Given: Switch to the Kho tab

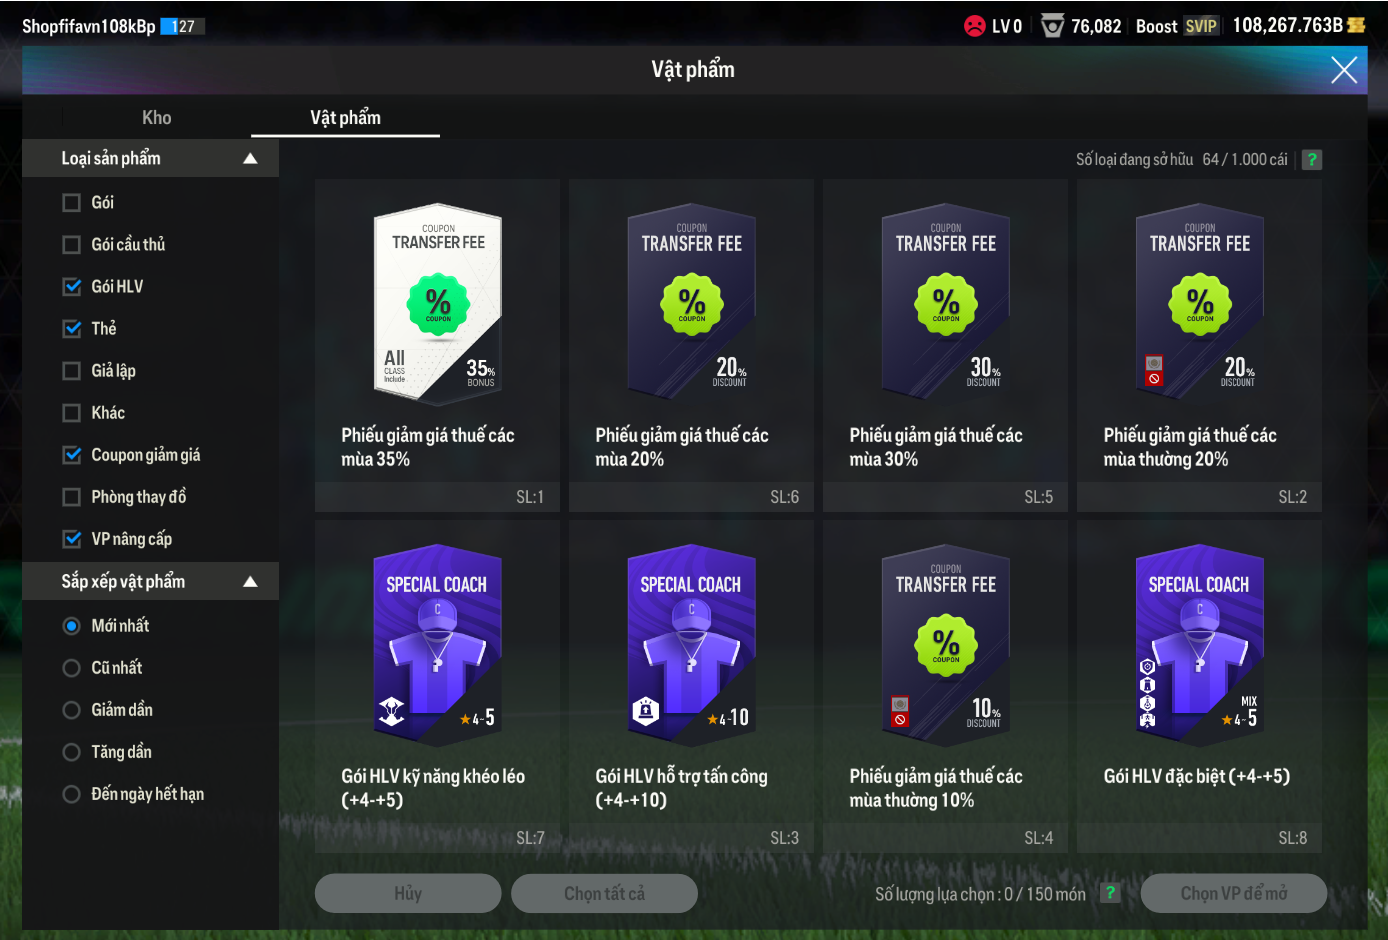Looking at the screenshot, I should pos(156,118).
